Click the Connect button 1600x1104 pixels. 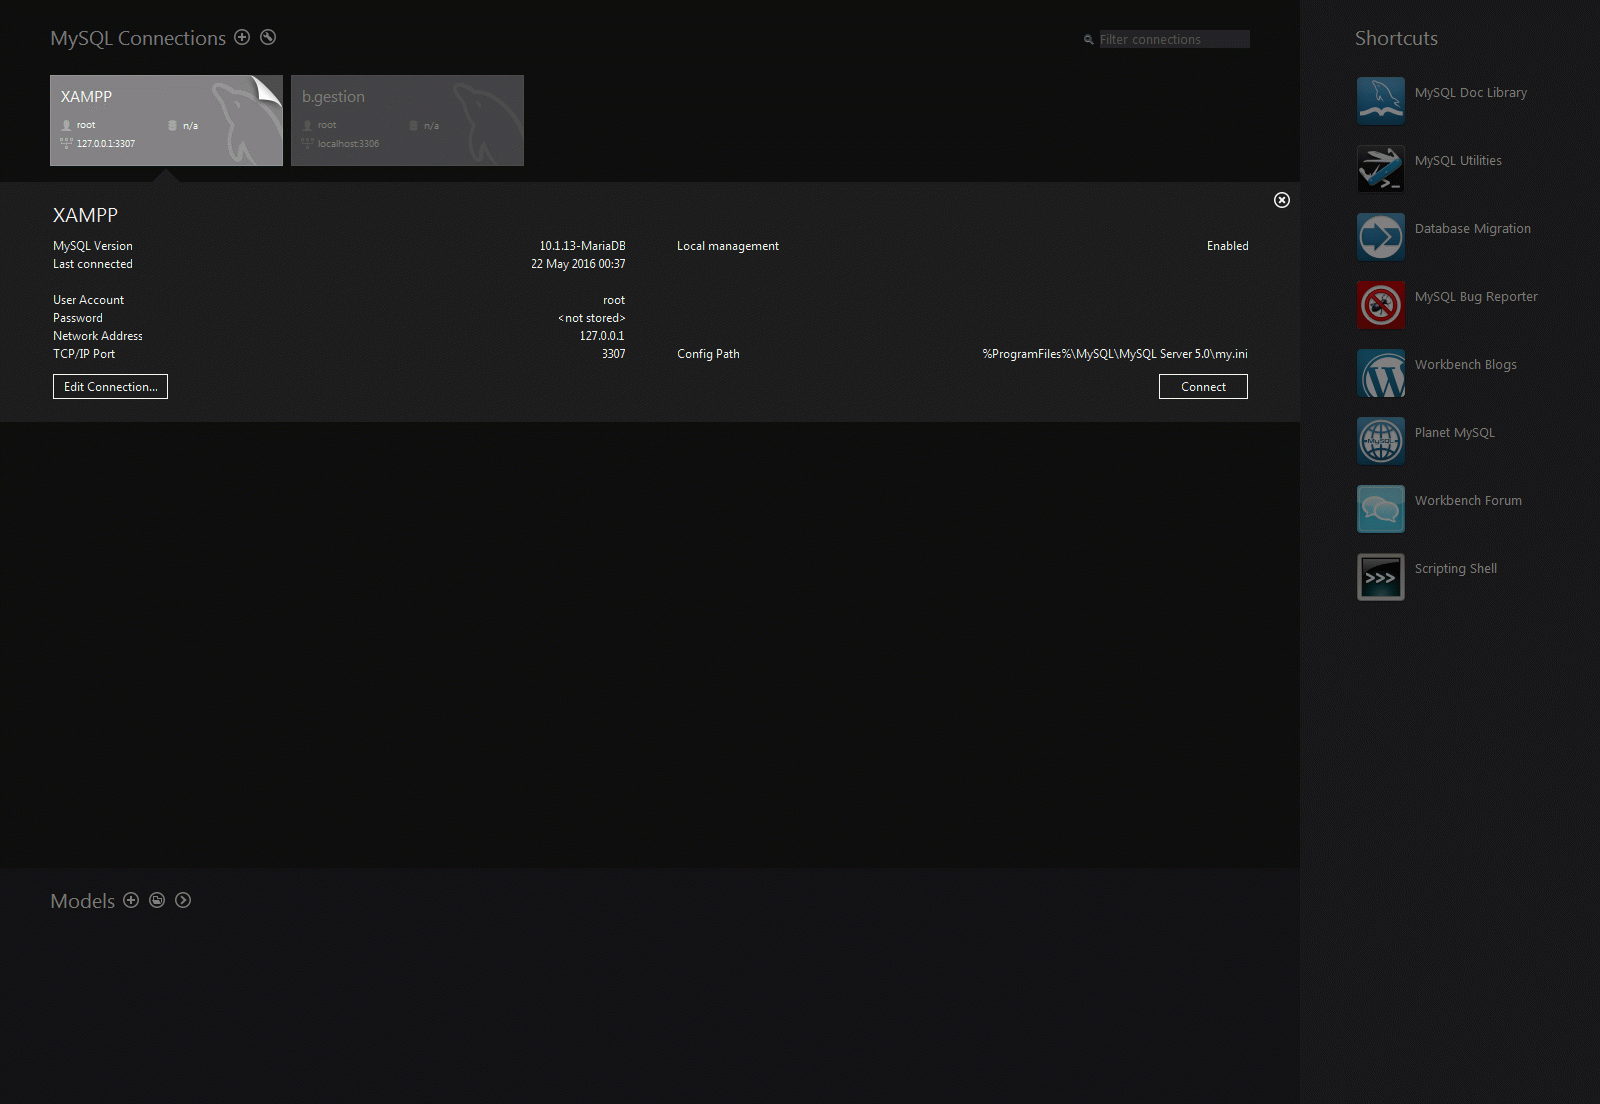1203,387
